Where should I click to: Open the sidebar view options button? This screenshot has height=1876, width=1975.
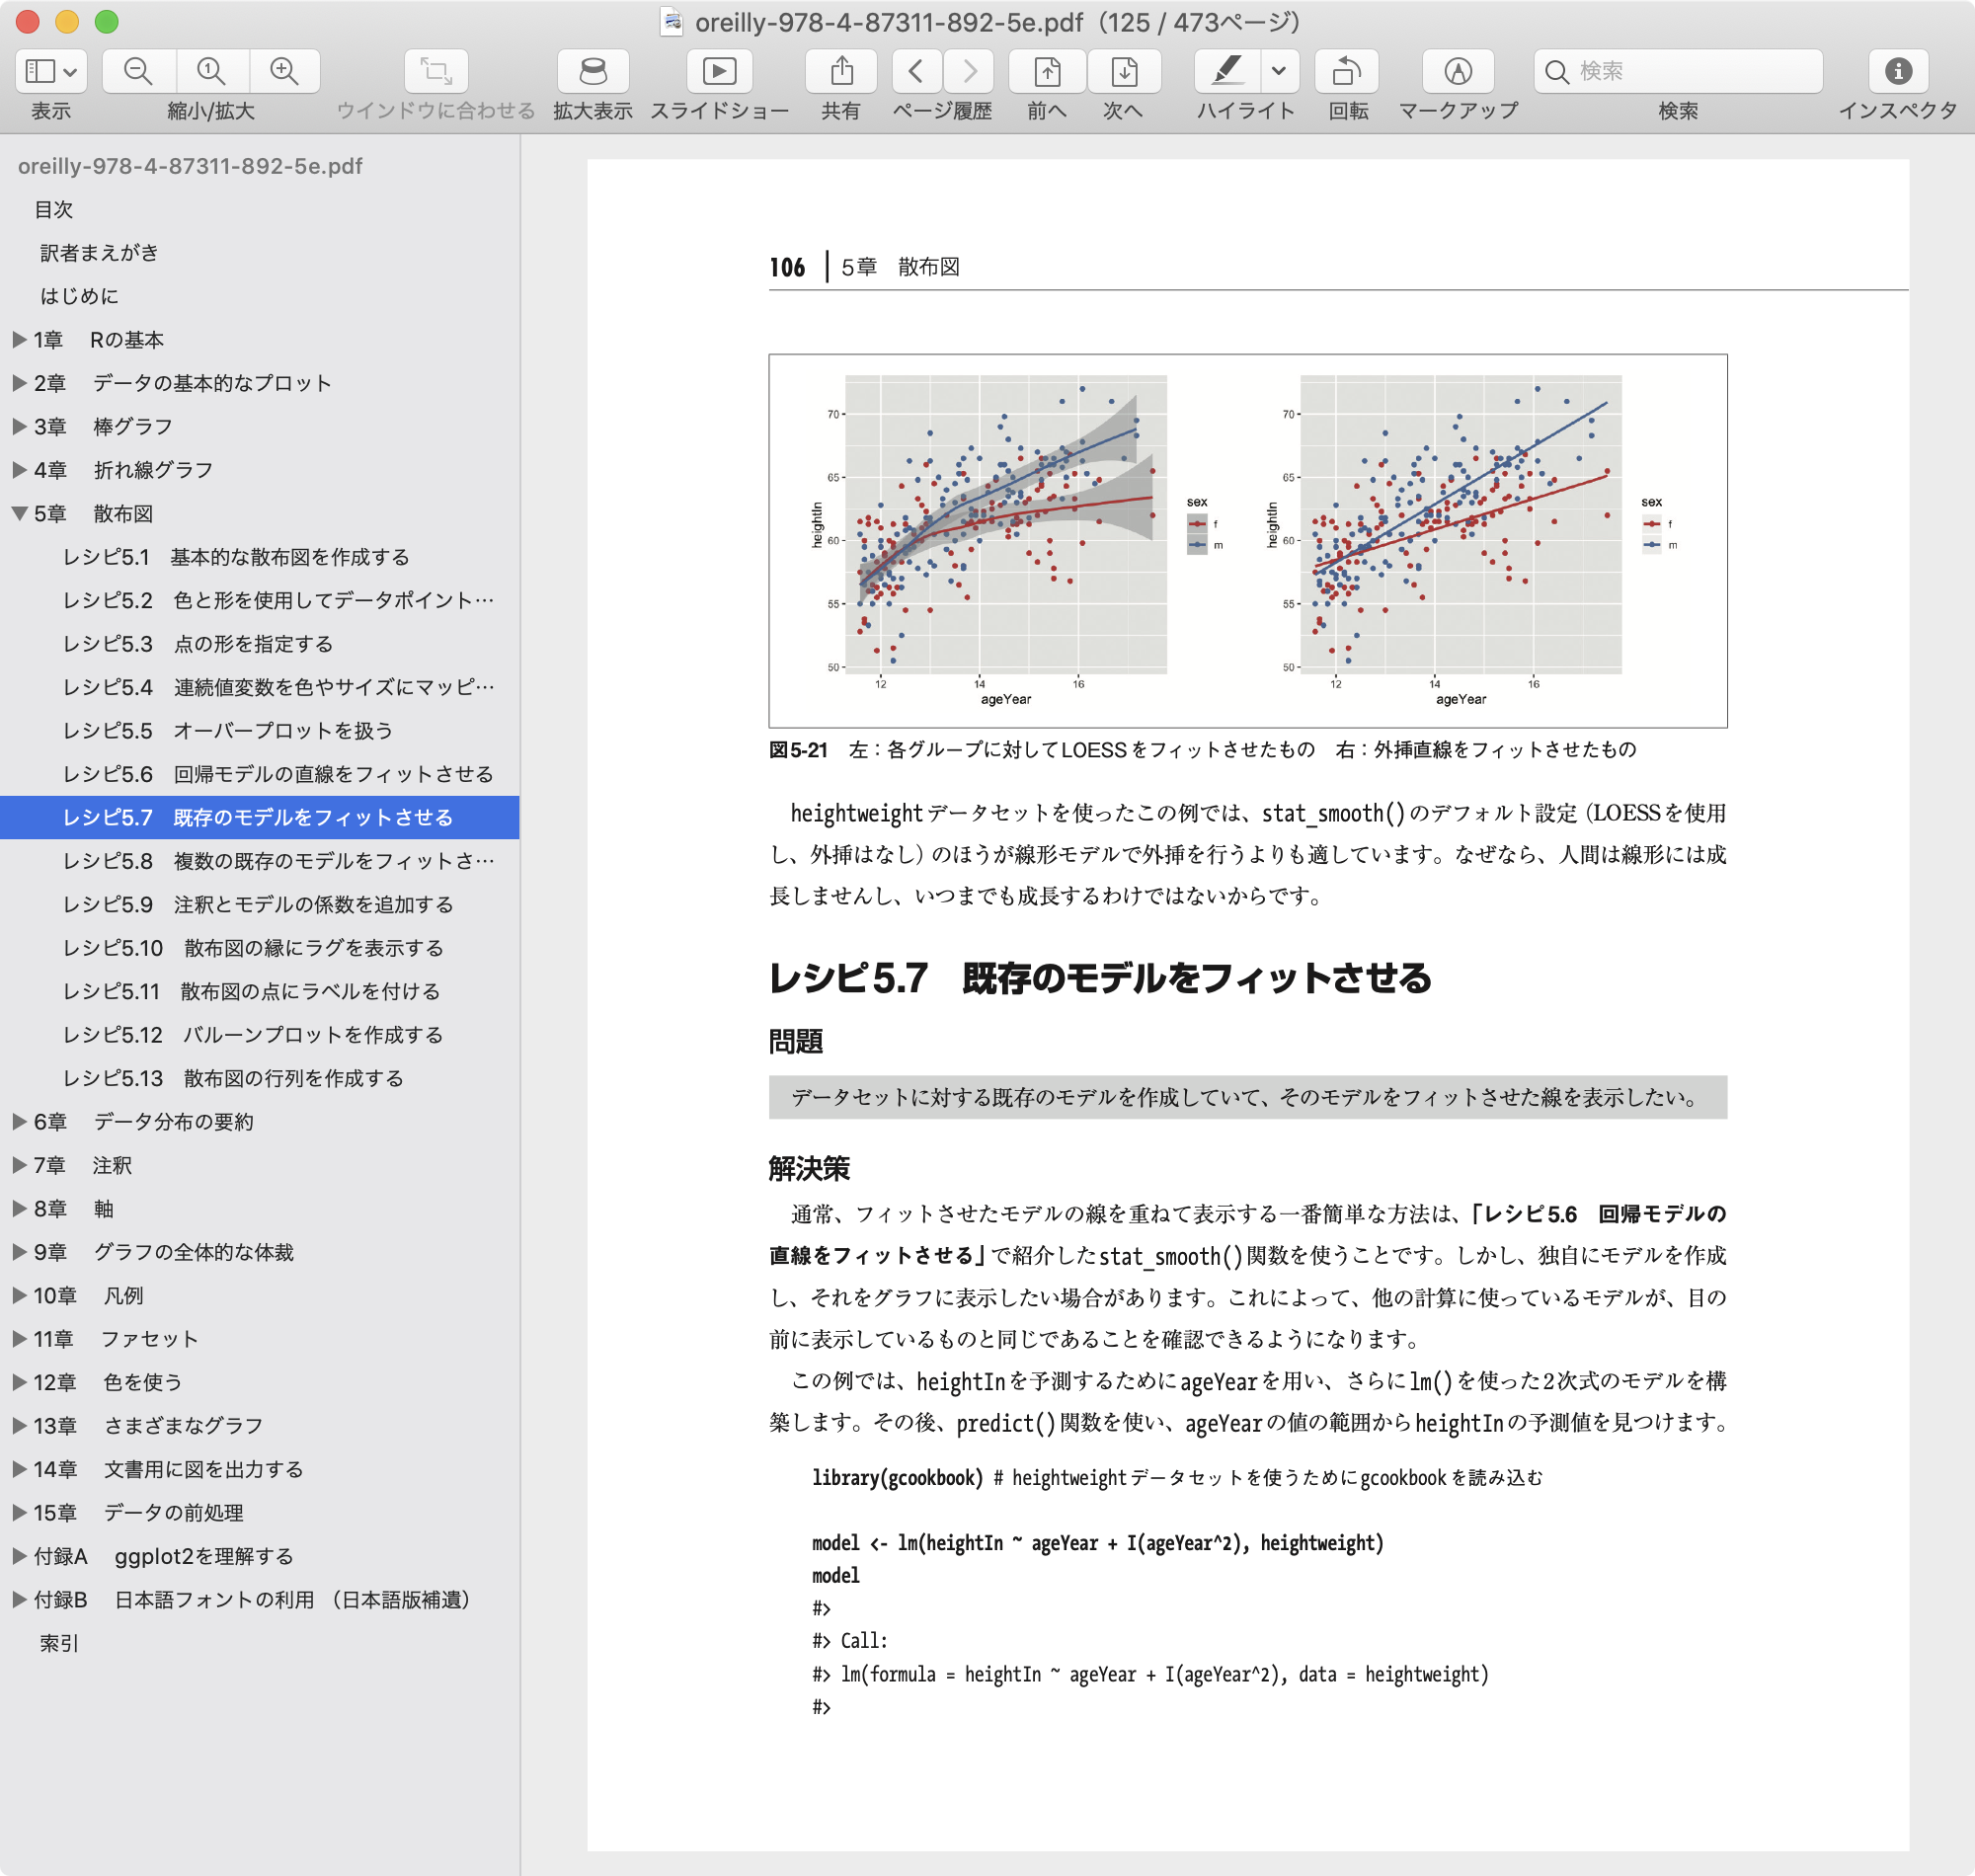coord(51,71)
